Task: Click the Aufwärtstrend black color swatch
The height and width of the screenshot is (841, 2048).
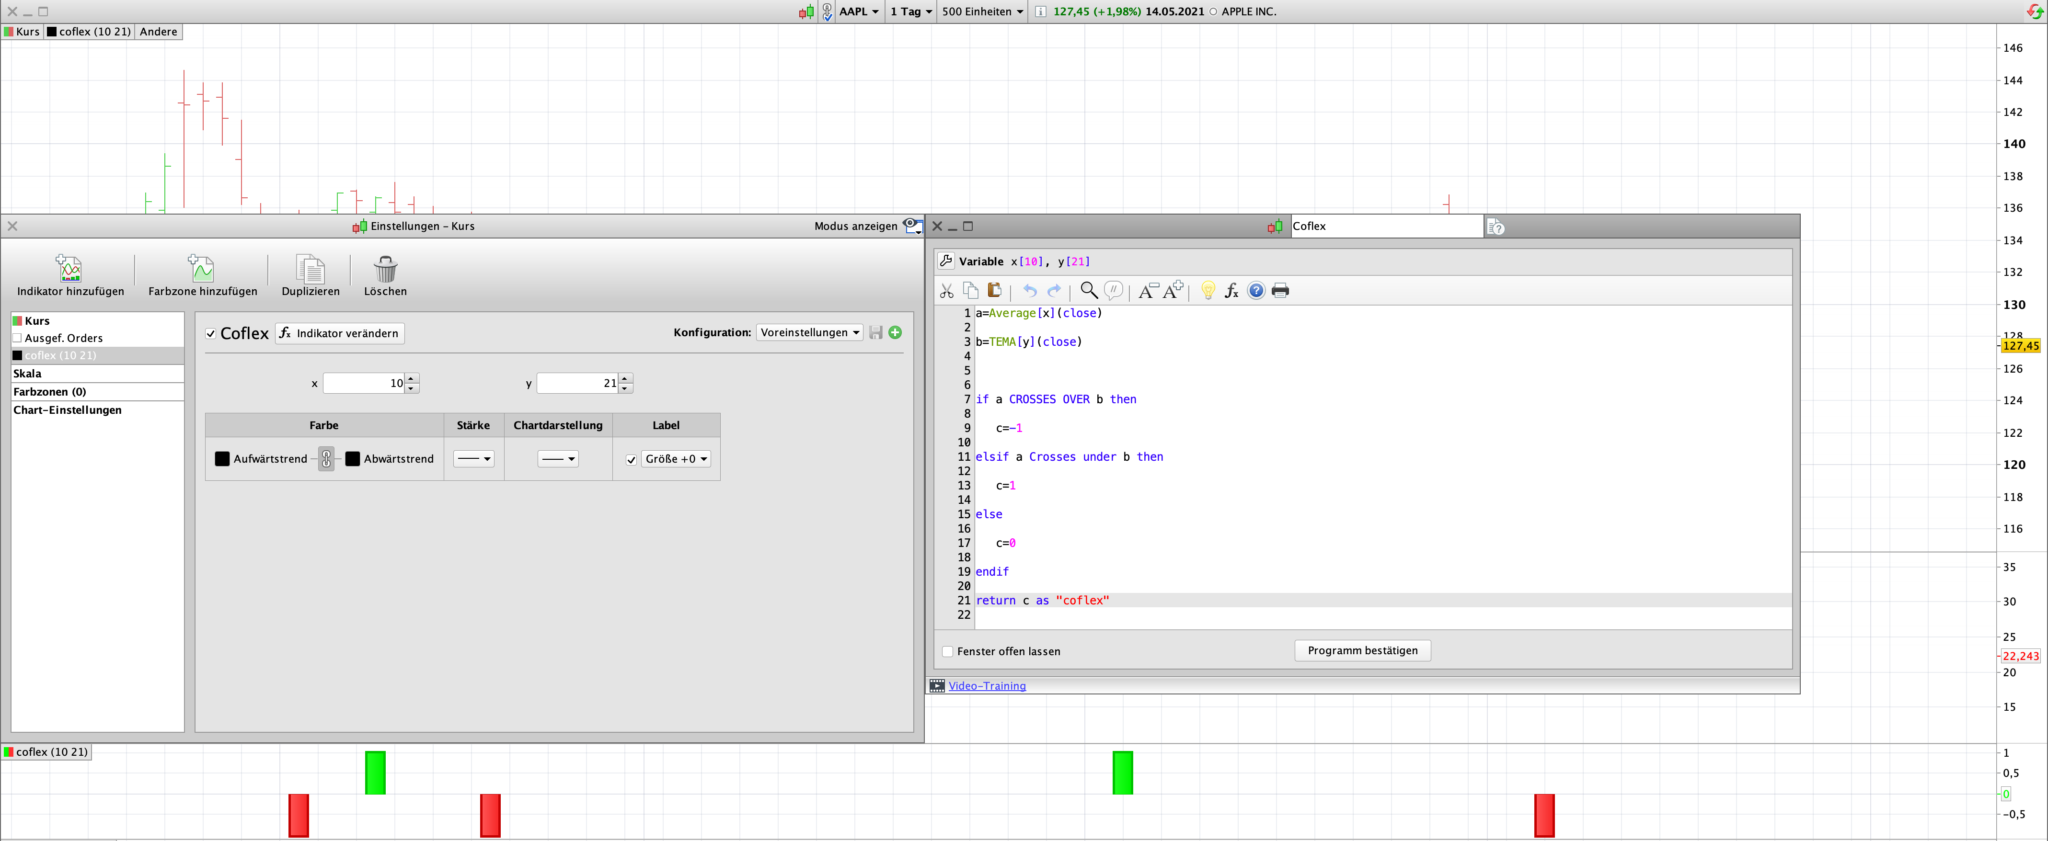Action: coord(222,459)
